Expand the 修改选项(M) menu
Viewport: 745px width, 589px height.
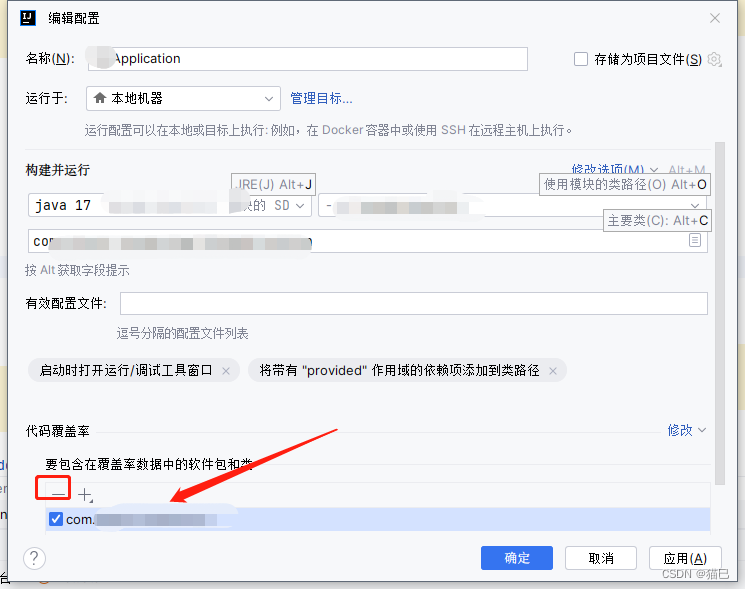tap(614, 169)
